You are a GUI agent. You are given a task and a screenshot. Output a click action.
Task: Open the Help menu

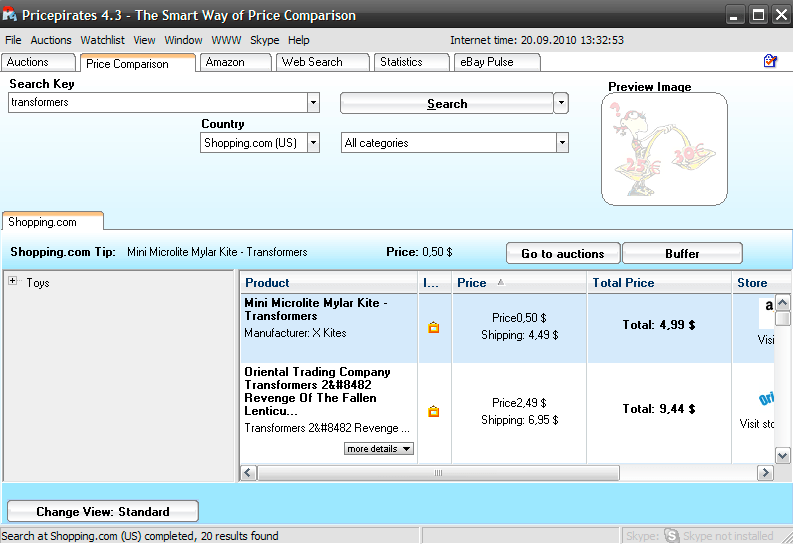tap(298, 40)
